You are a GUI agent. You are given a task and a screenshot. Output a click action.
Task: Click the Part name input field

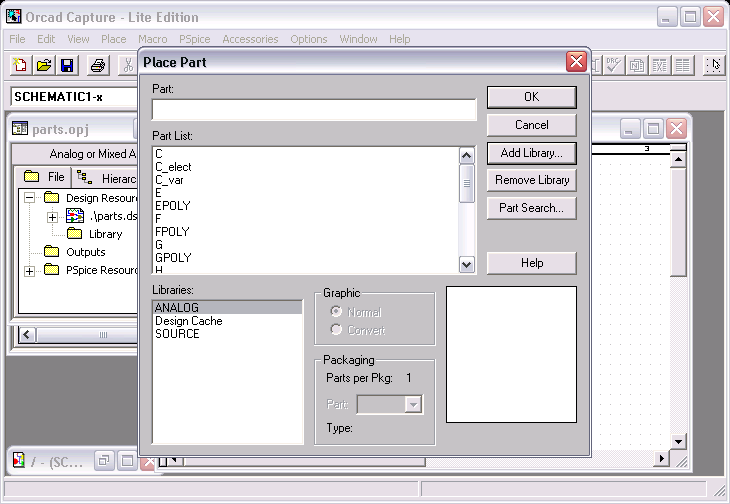[314, 109]
